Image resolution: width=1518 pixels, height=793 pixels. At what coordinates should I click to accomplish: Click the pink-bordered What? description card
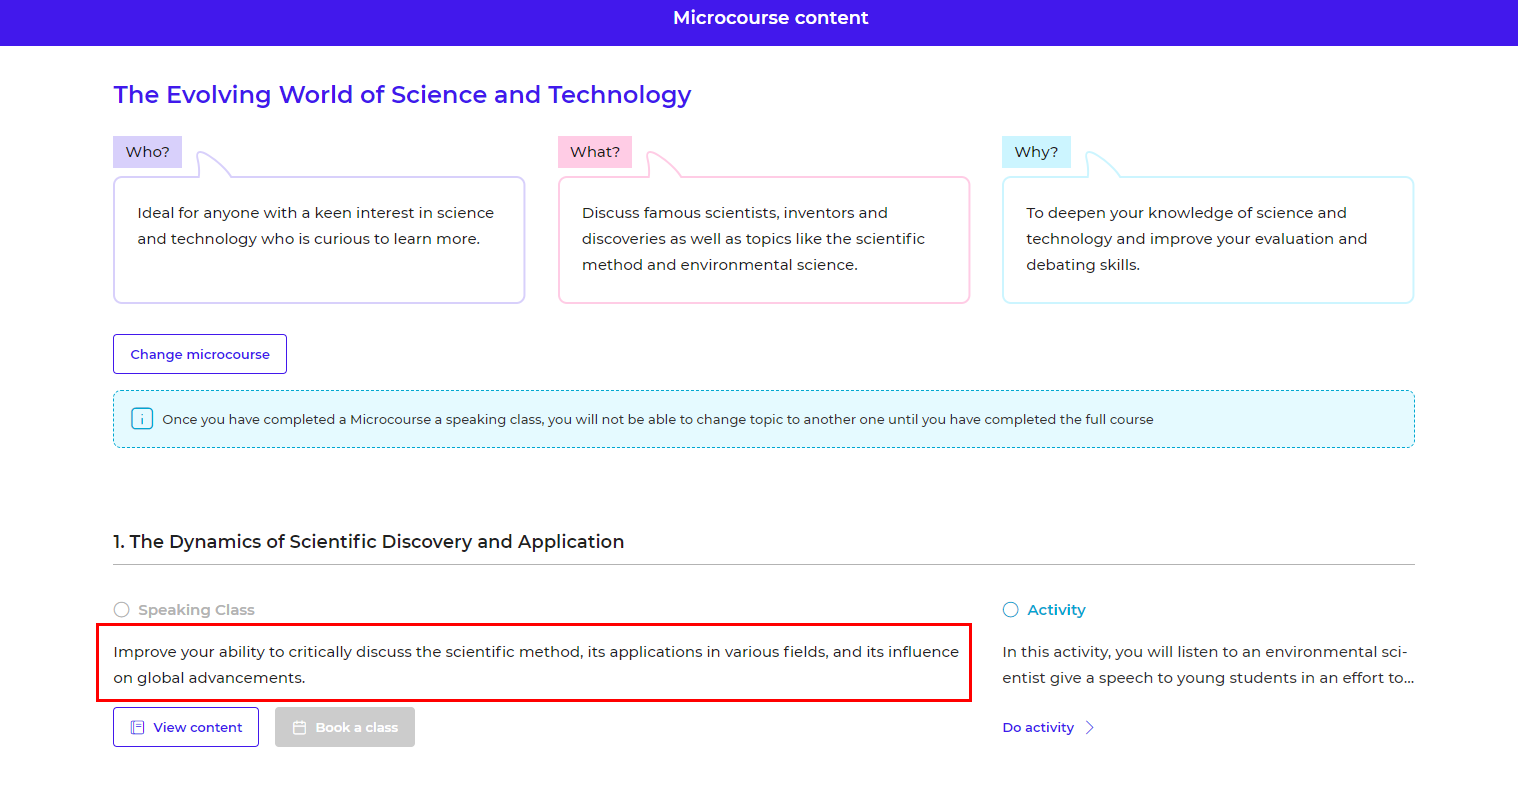point(763,240)
